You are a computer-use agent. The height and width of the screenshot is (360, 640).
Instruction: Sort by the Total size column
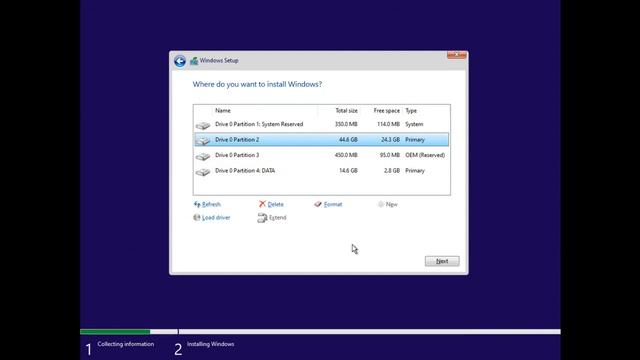point(347,111)
